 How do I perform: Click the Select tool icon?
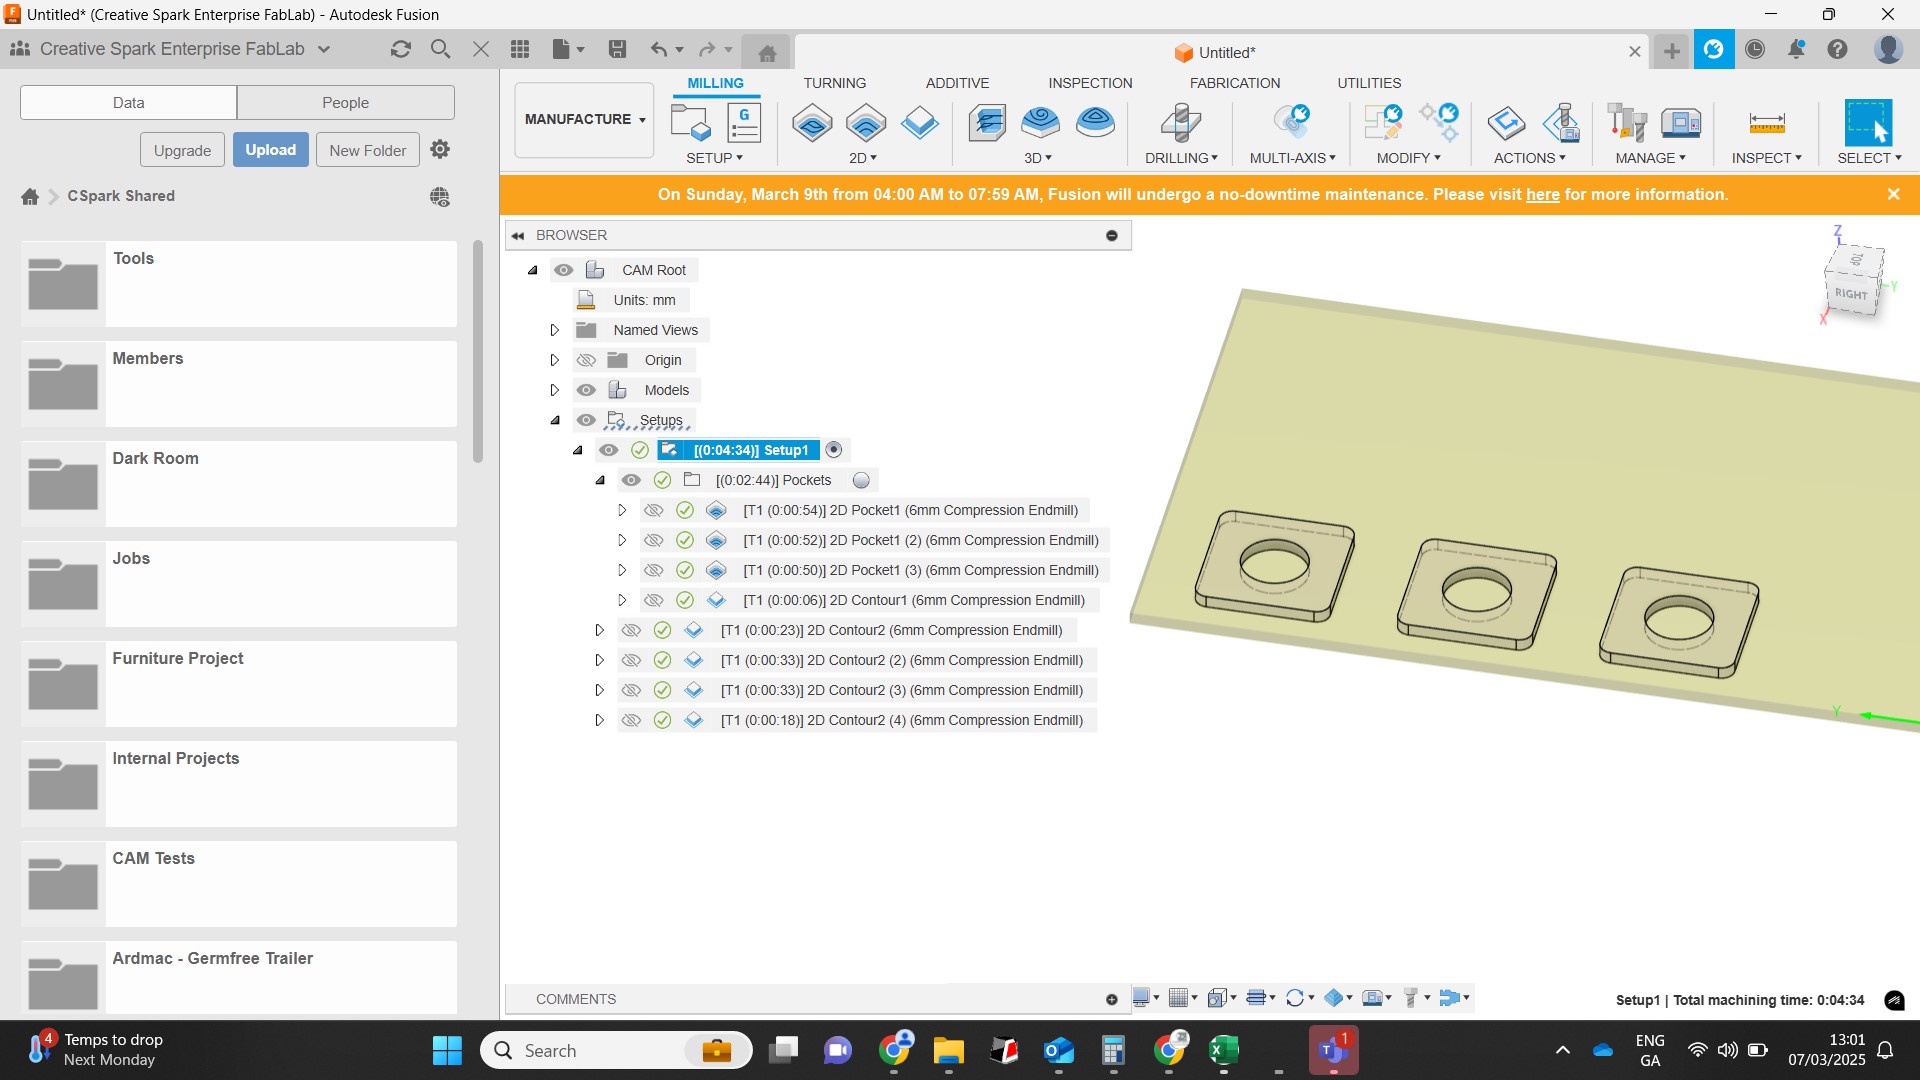(x=1868, y=123)
